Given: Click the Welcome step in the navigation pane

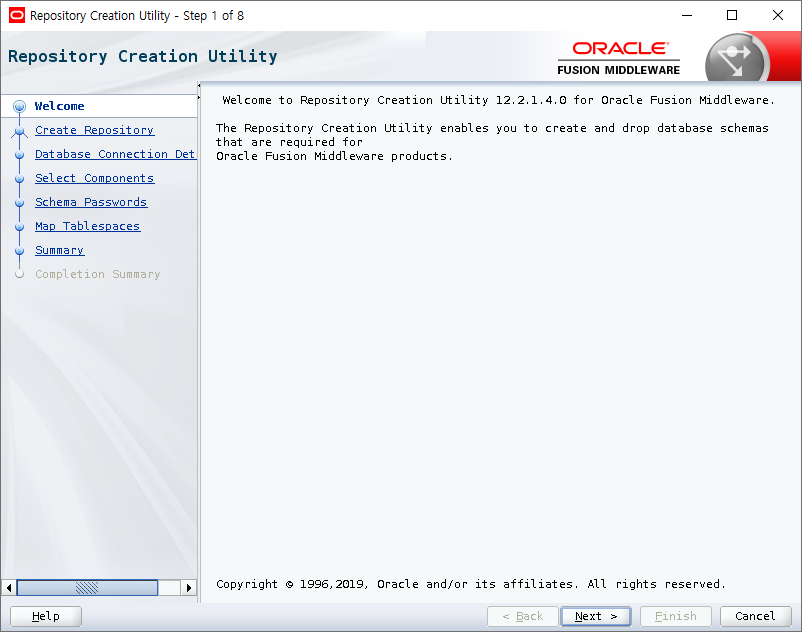Looking at the screenshot, I should point(59,106).
